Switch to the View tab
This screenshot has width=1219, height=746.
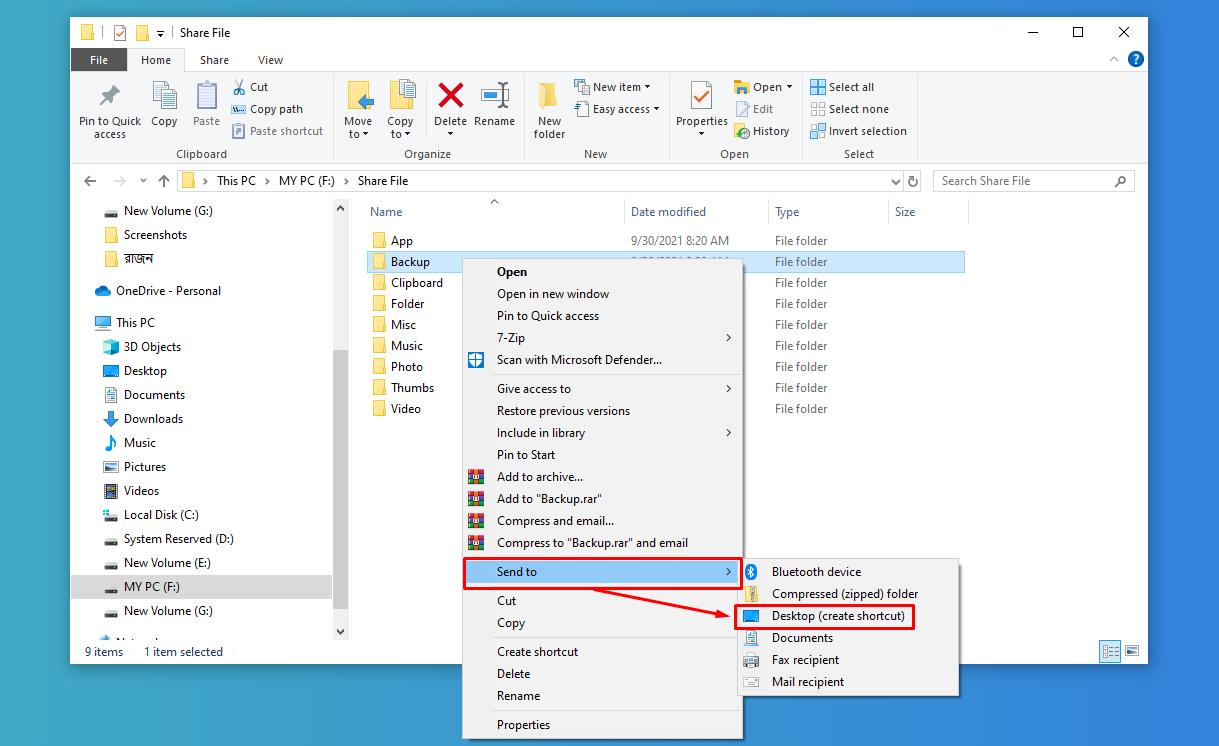point(270,59)
